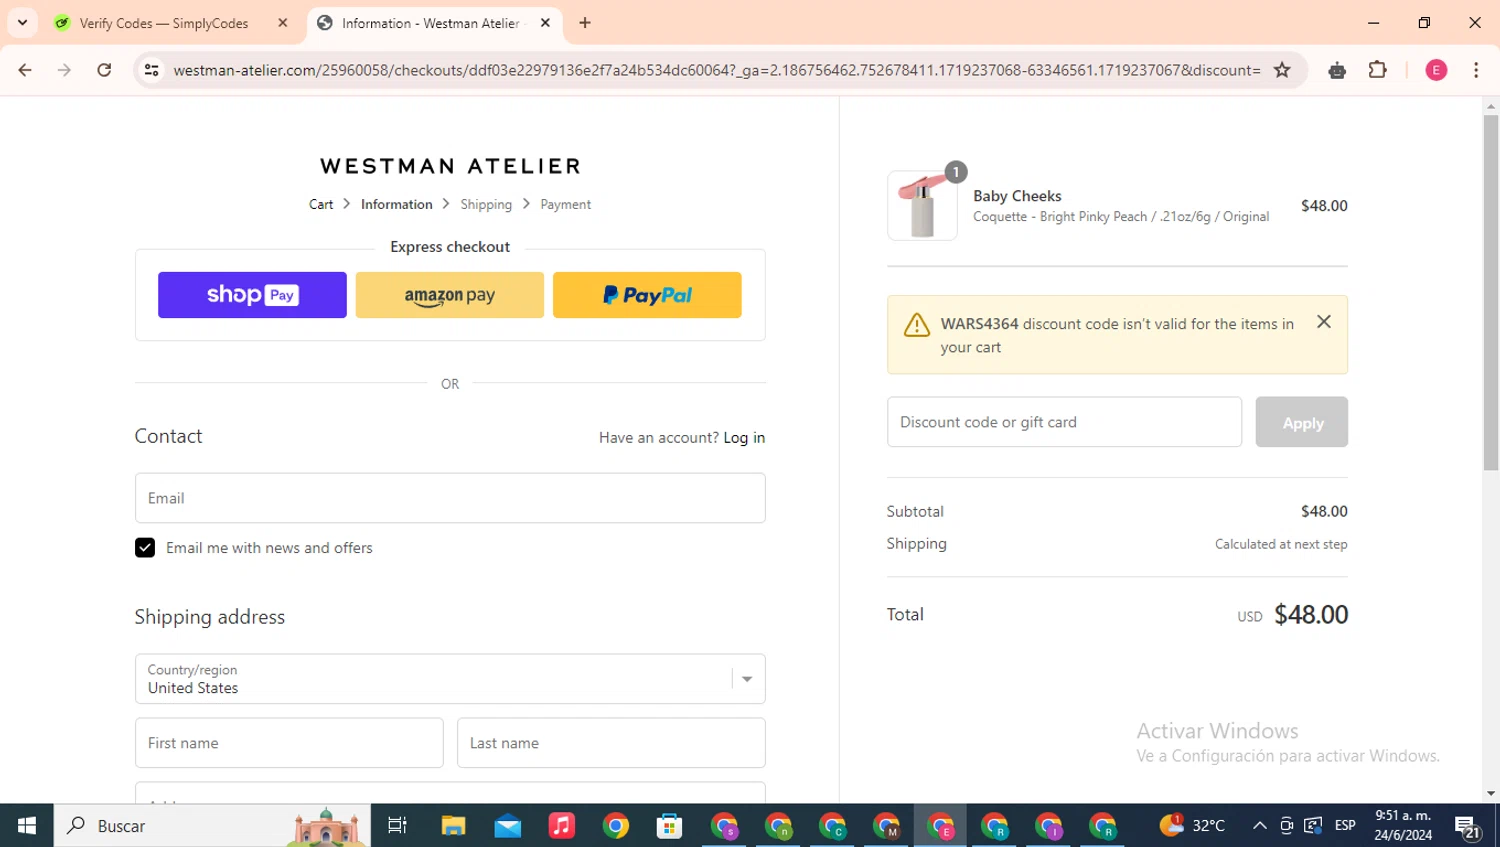
Task: Select Information breadcrumb step
Action: pos(397,204)
